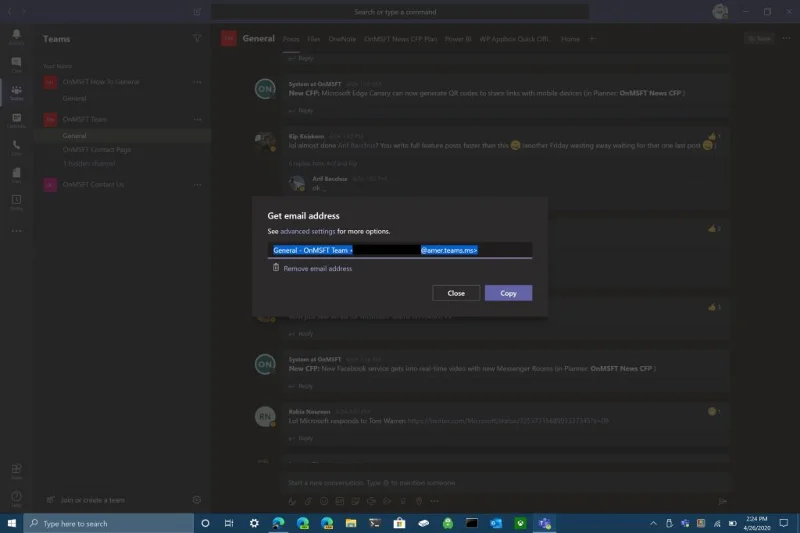The width and height of the screenshot is (800, 533).
Task: Attach a file to message
Action: [x=308, y=501]
